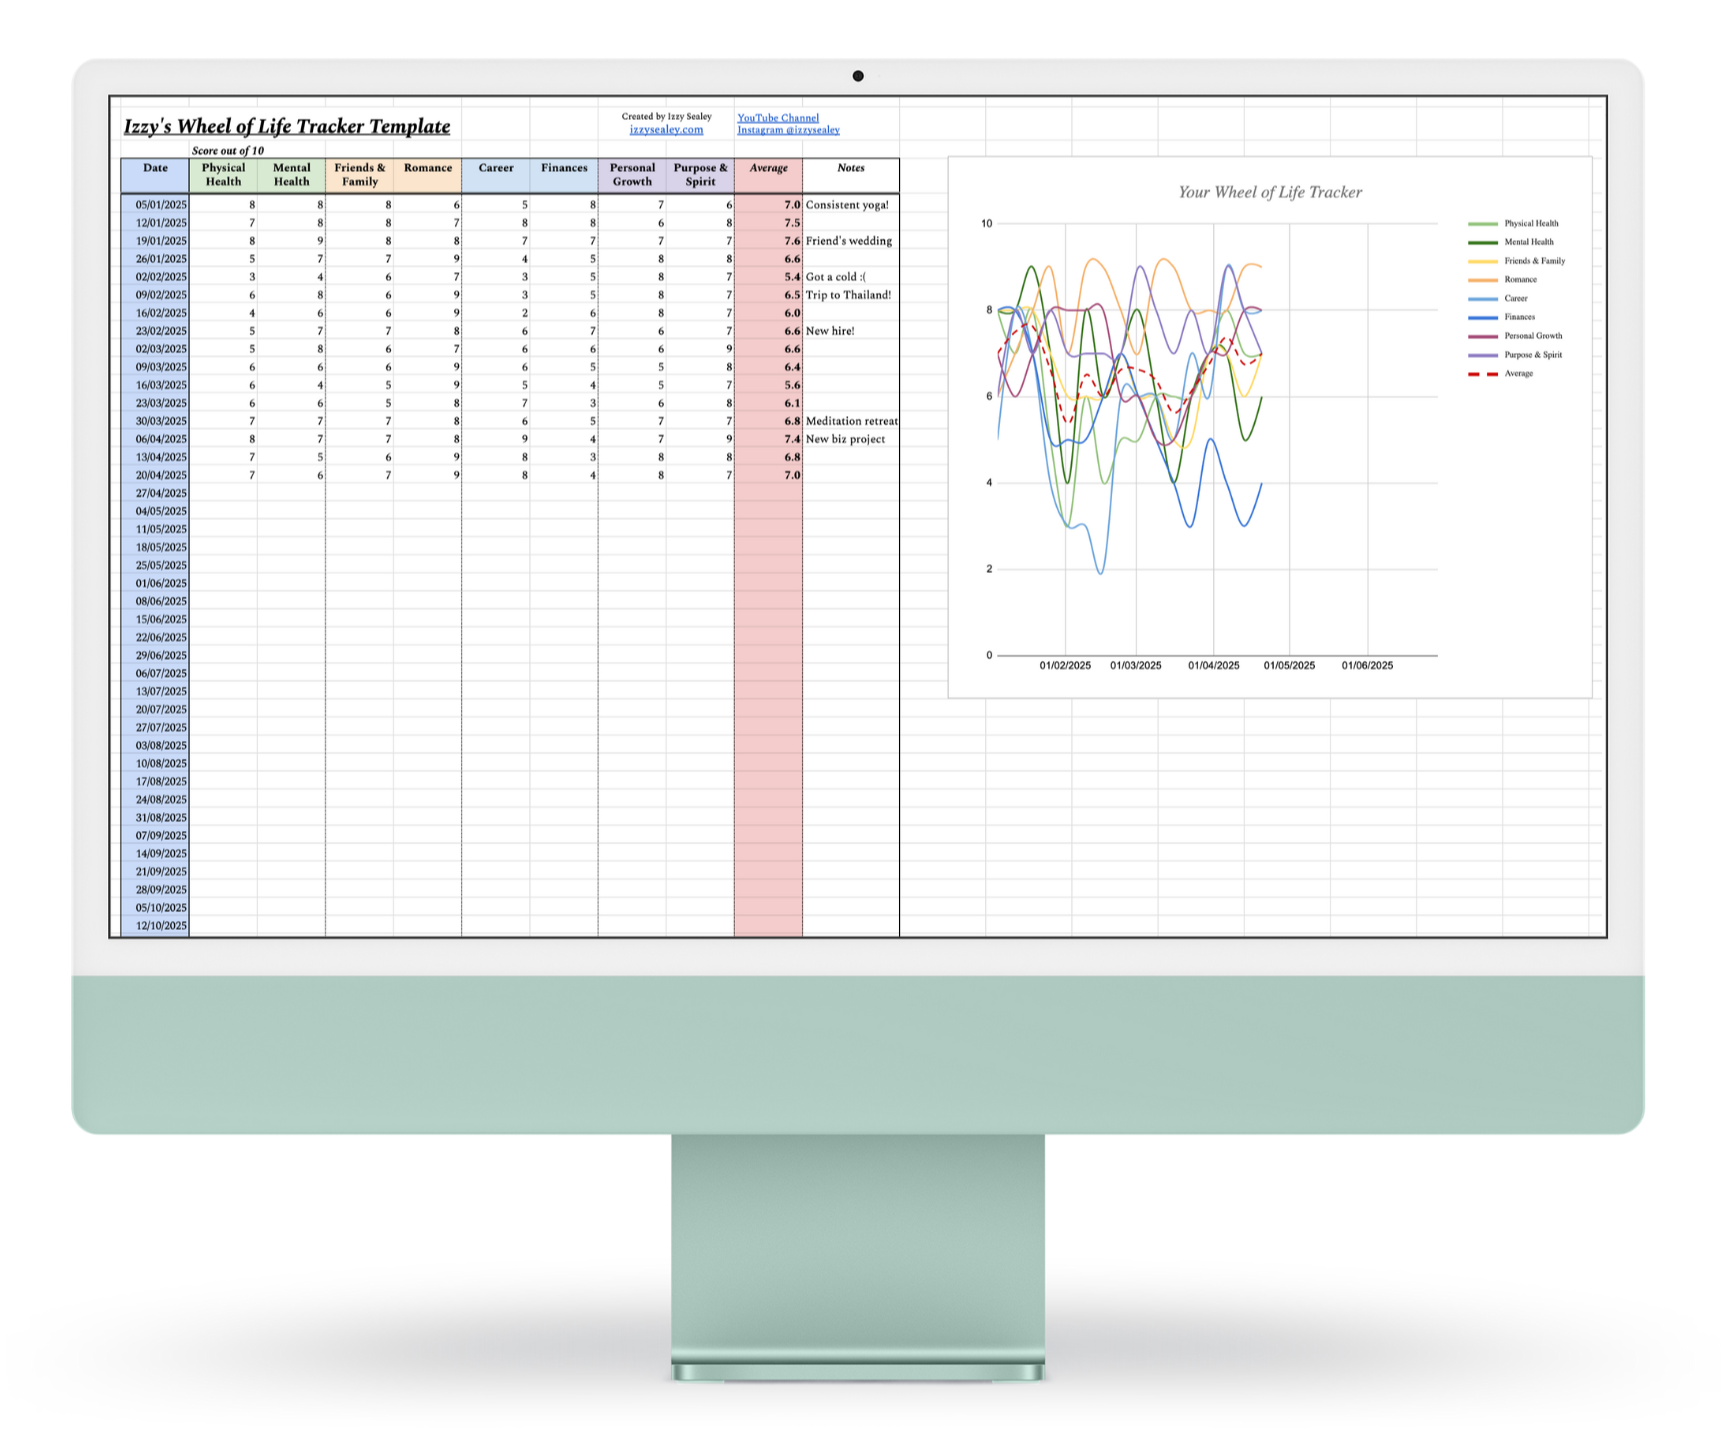The image size is (1721, 1429).
Task: Click the 'Consistent yoga!' note cell
Action: pos(851,205)
